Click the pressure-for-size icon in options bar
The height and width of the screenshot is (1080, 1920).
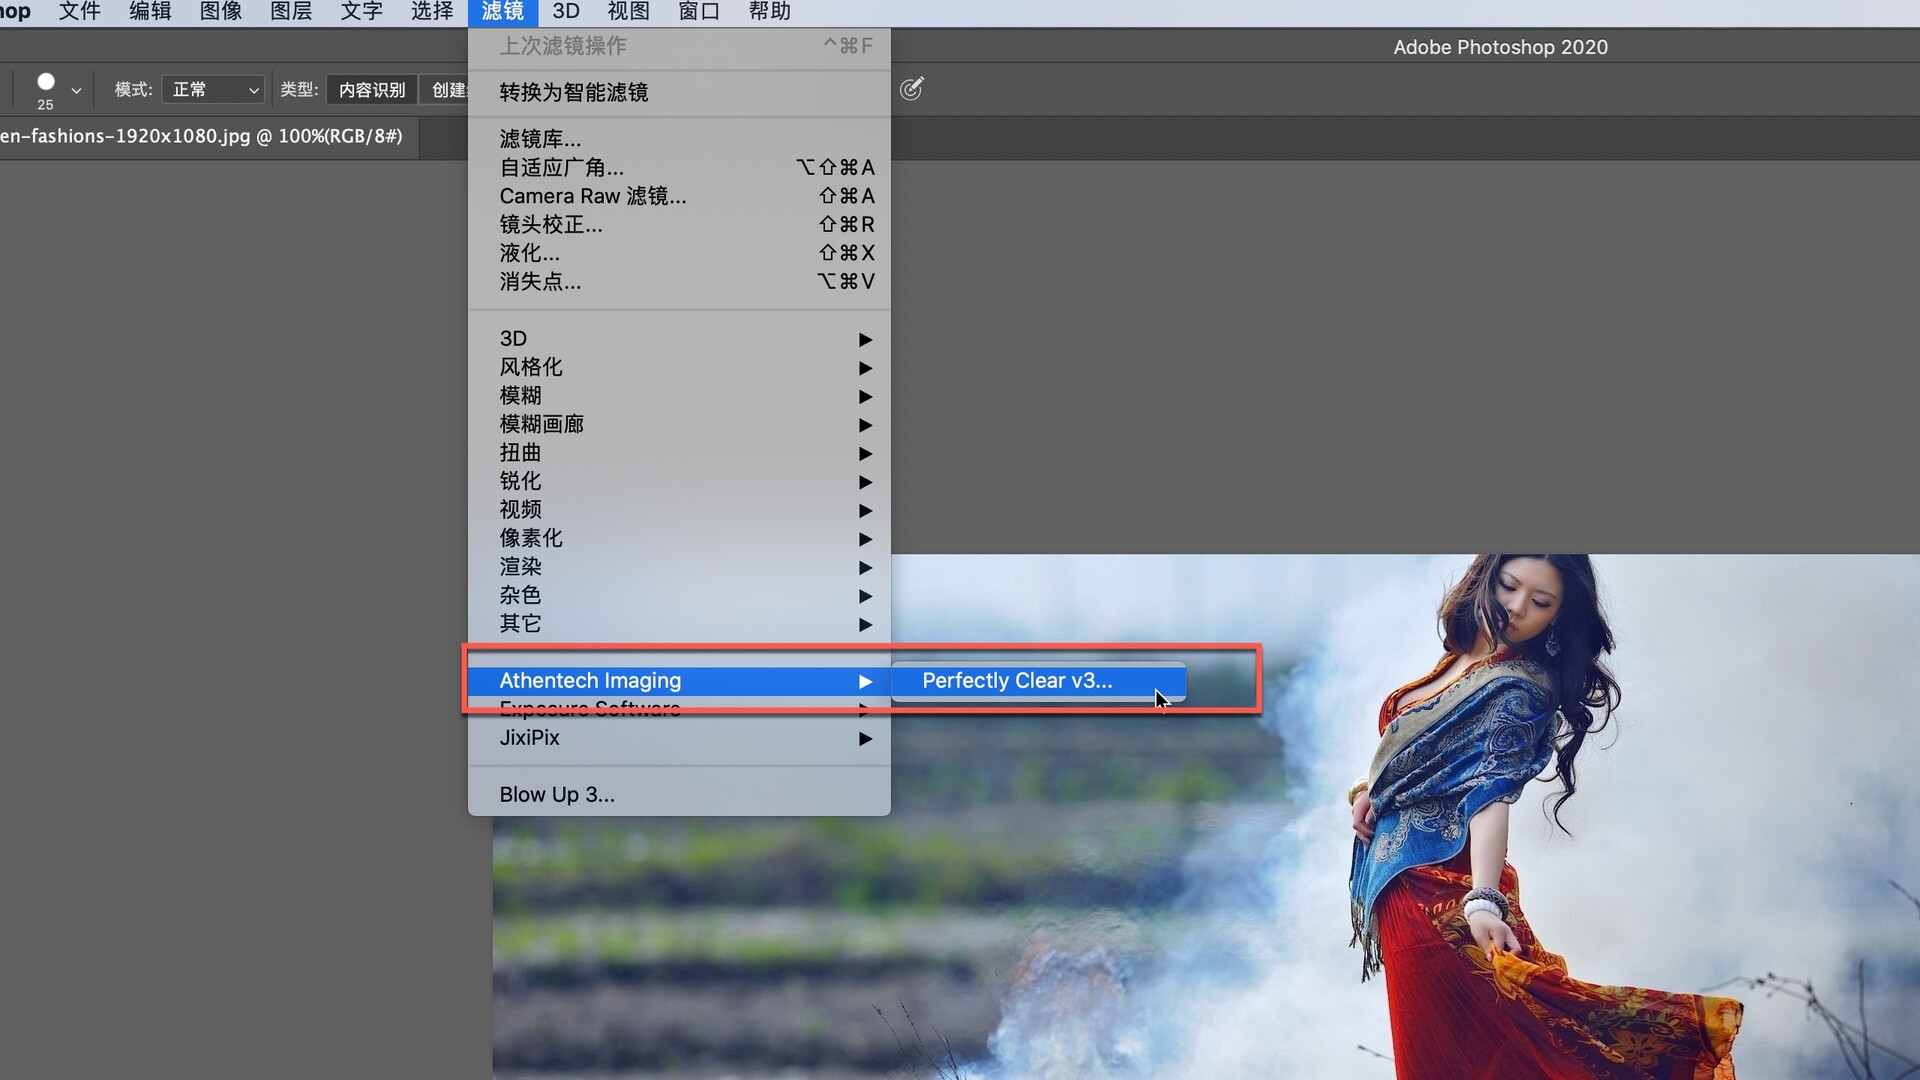pyautogui.click(x=911, y=89)
